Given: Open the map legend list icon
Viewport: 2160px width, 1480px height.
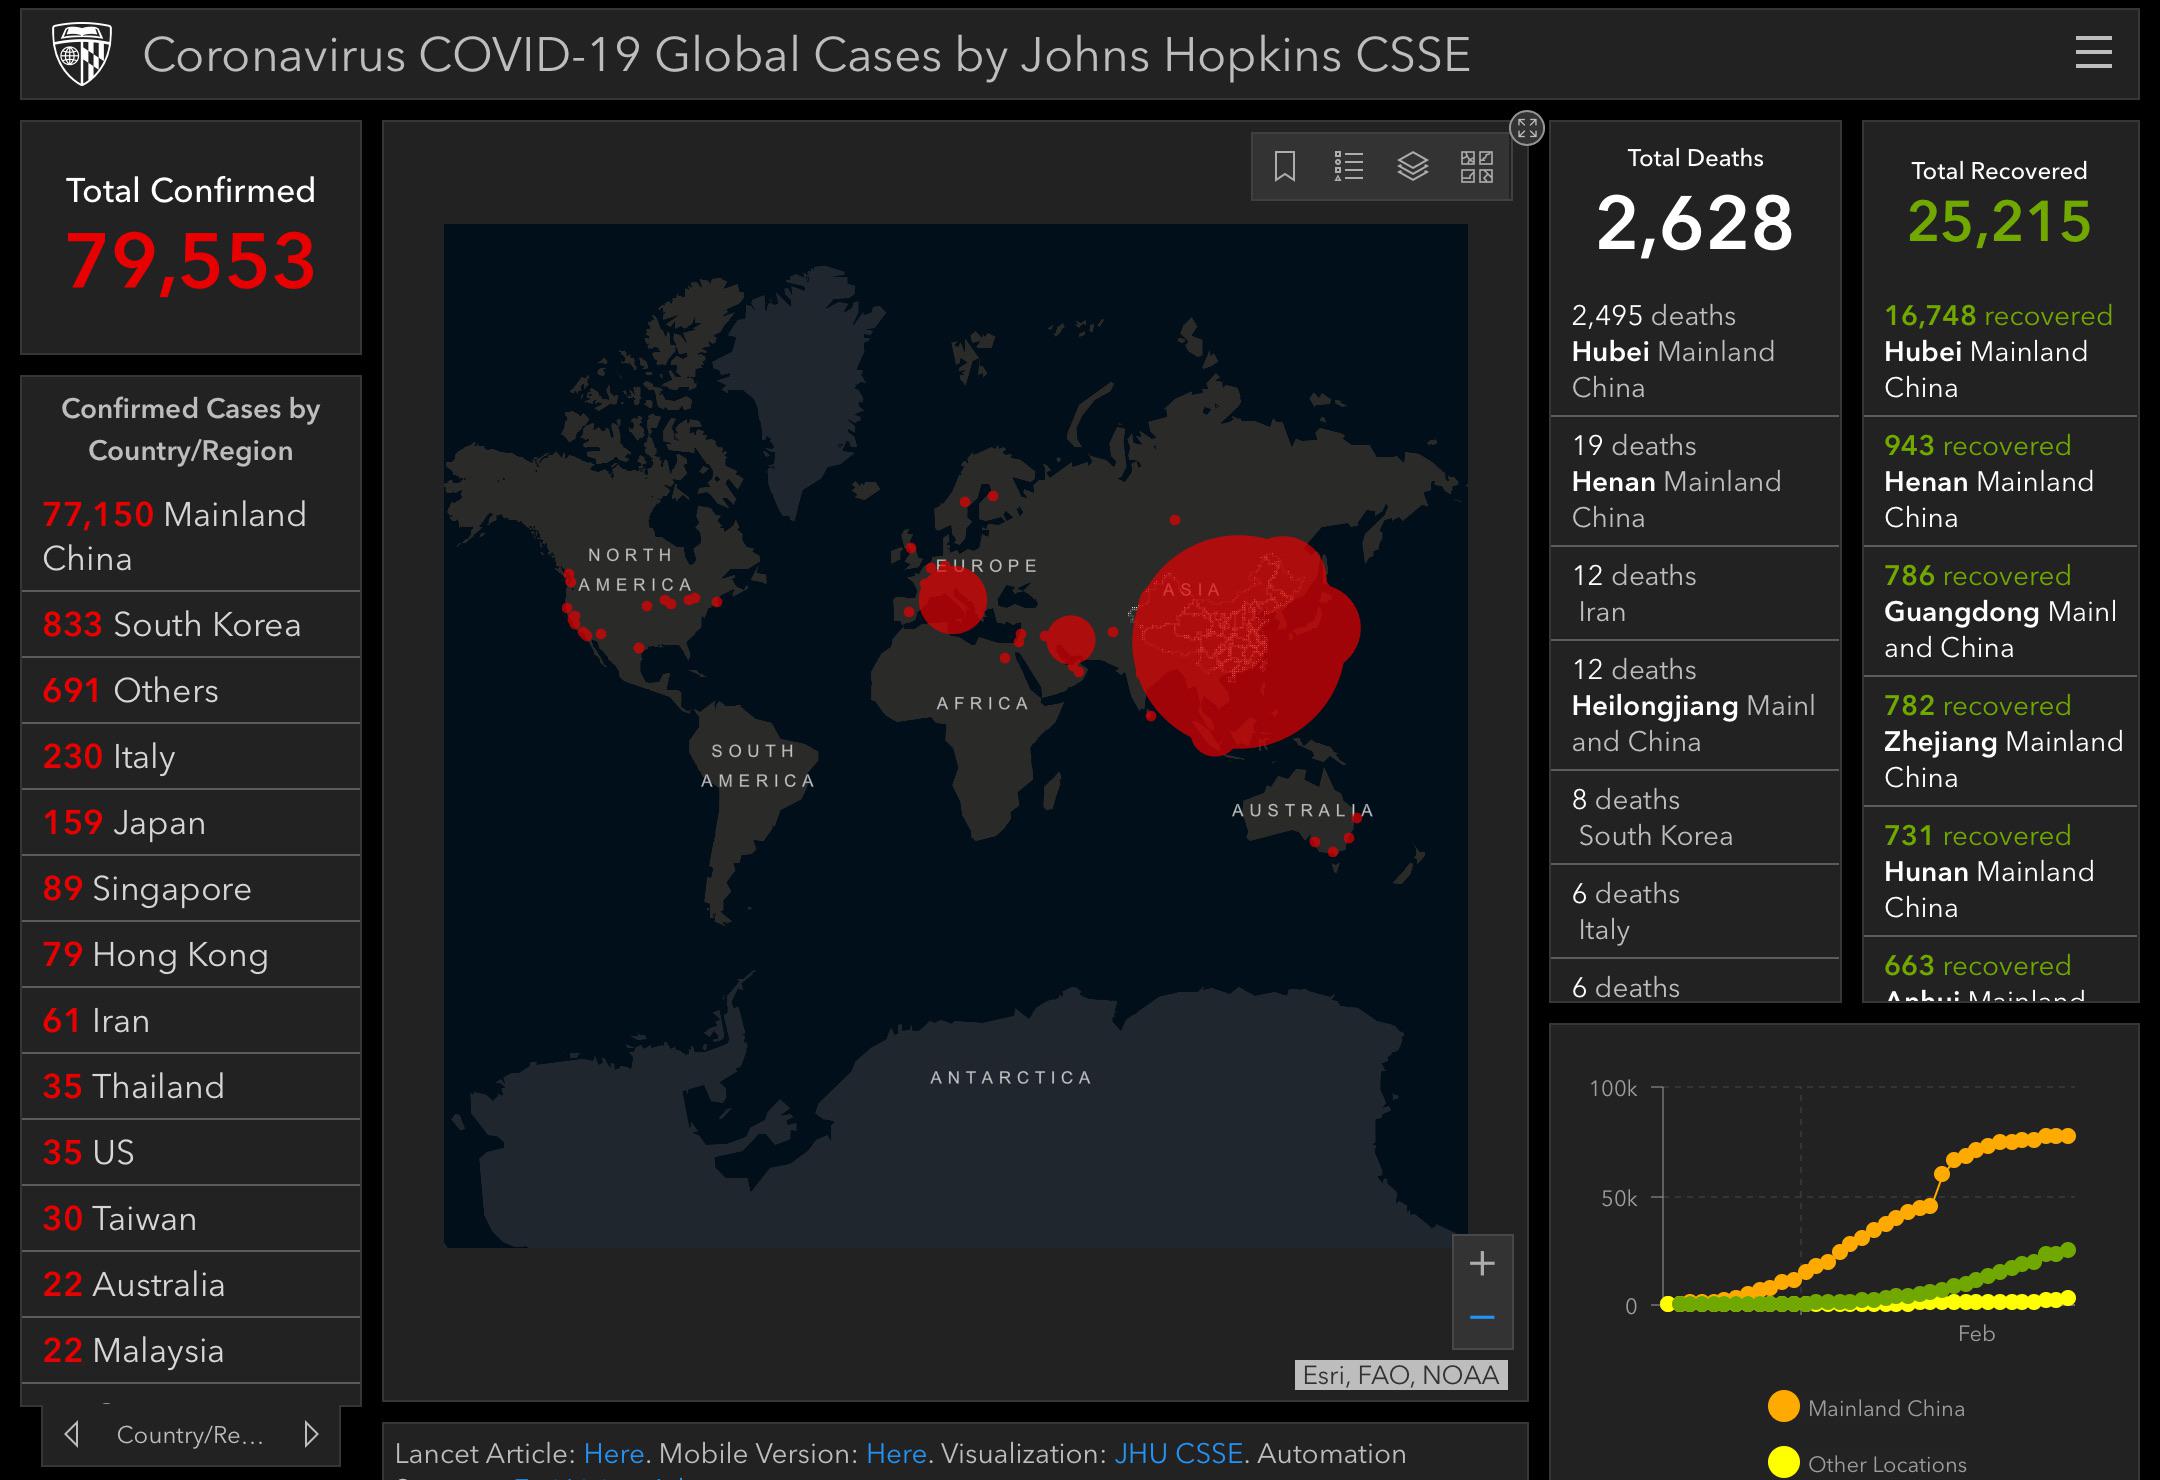Looking at the screenshot, I should pos(1348,166).
